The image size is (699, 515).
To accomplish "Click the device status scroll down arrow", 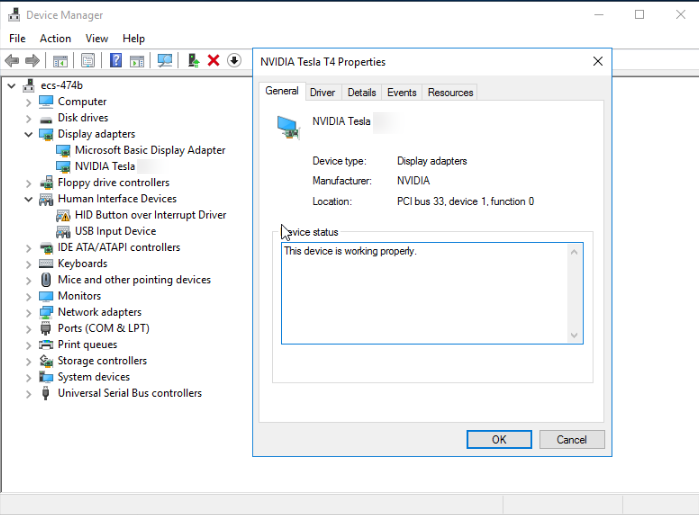I will 574,335.
